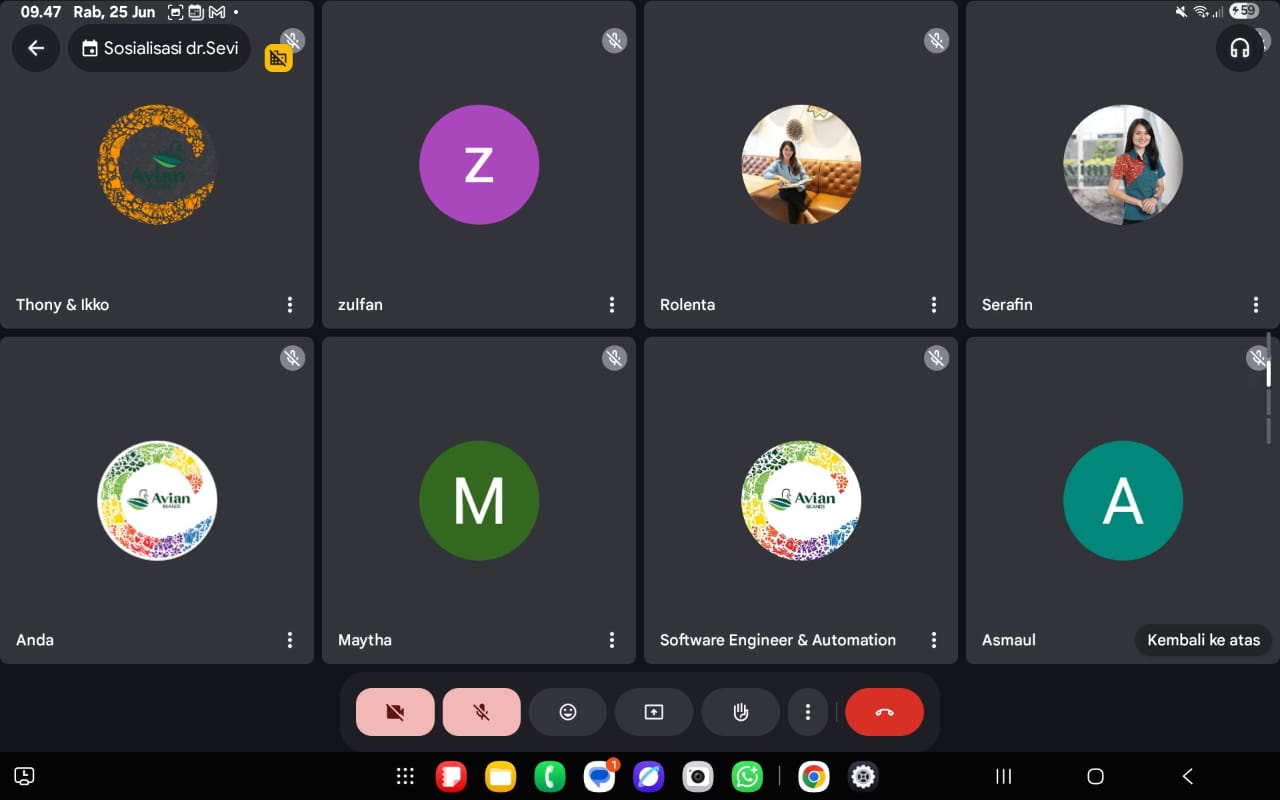Open the audio output headphones selector
The image size is (1280, 800).
pyautogui.click(x=1239, y=48)
